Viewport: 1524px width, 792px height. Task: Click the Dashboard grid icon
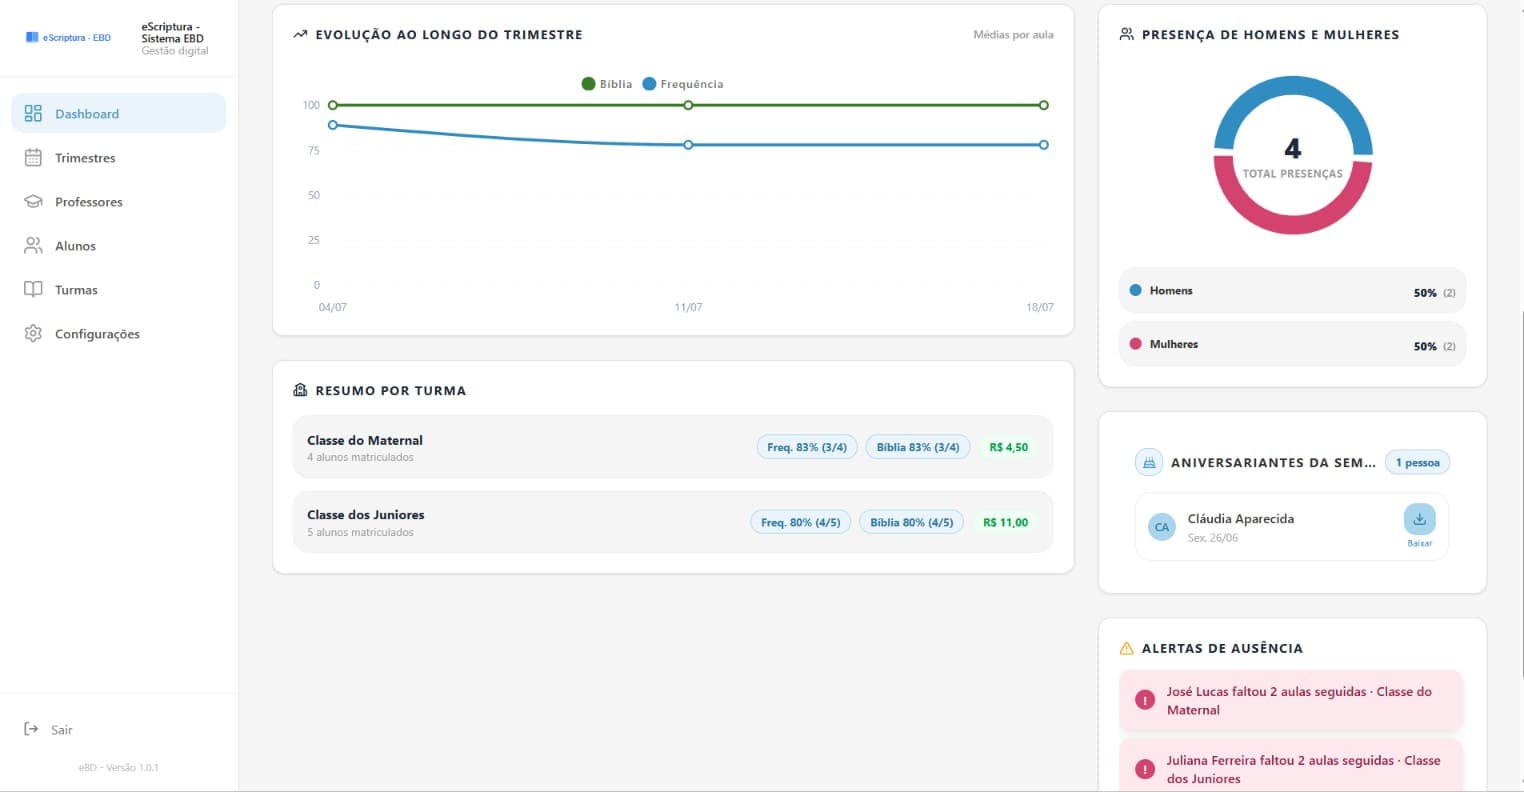(x=33, y=113)
